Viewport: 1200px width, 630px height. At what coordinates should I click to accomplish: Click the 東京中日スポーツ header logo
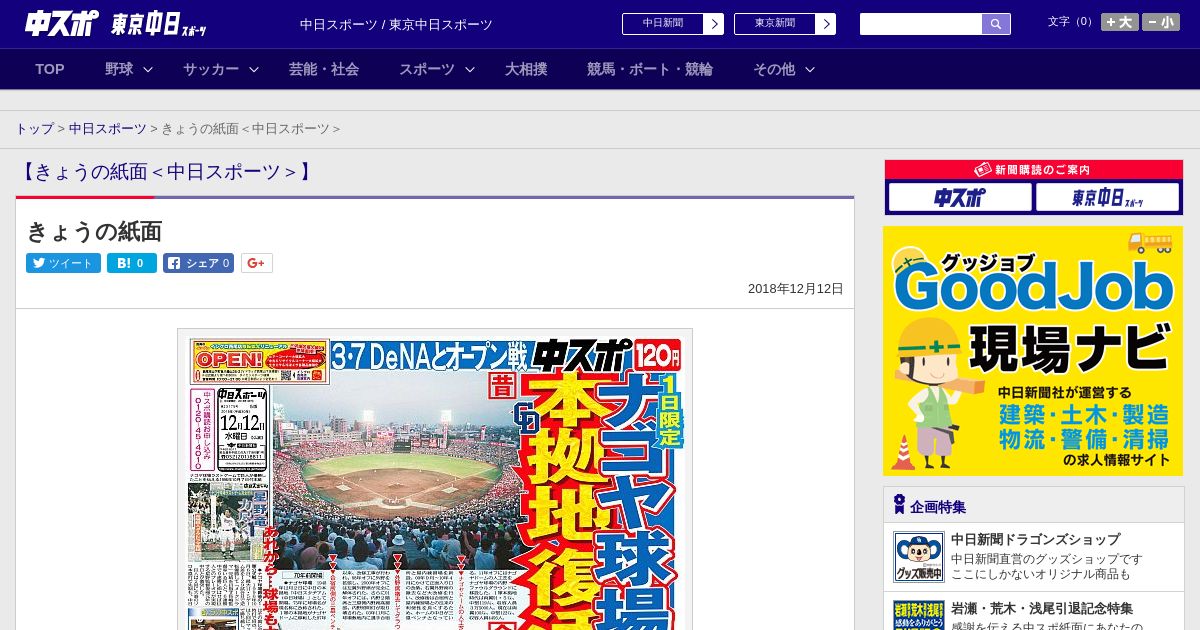(159, 24)
